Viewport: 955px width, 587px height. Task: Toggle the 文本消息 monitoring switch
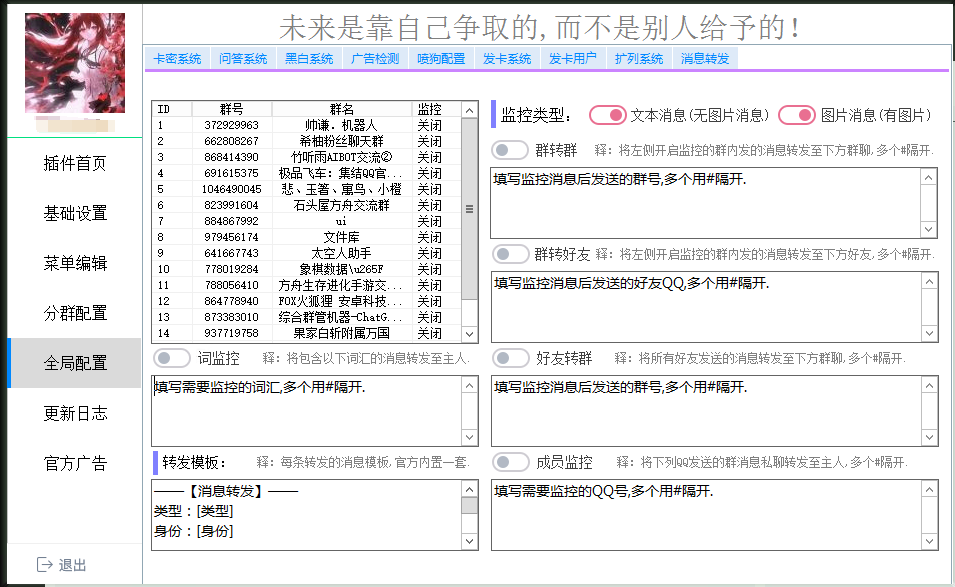coord(608,115)
